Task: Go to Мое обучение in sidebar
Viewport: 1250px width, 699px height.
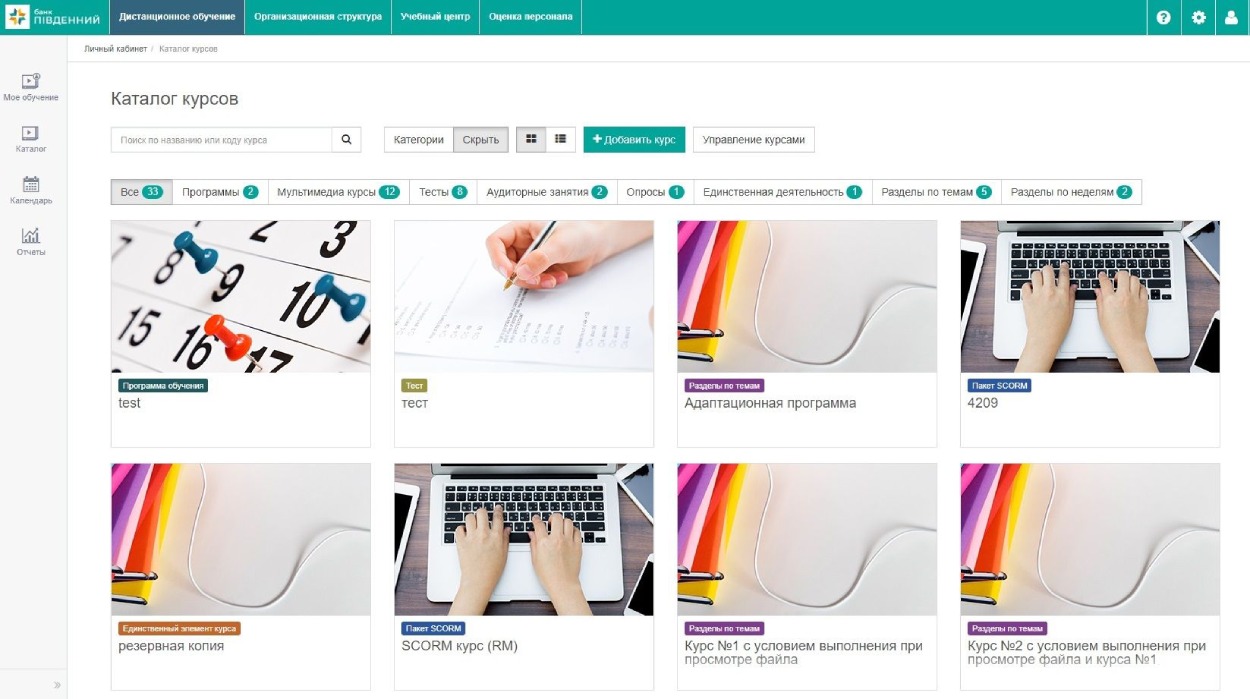Action: [x=31, y=87]
